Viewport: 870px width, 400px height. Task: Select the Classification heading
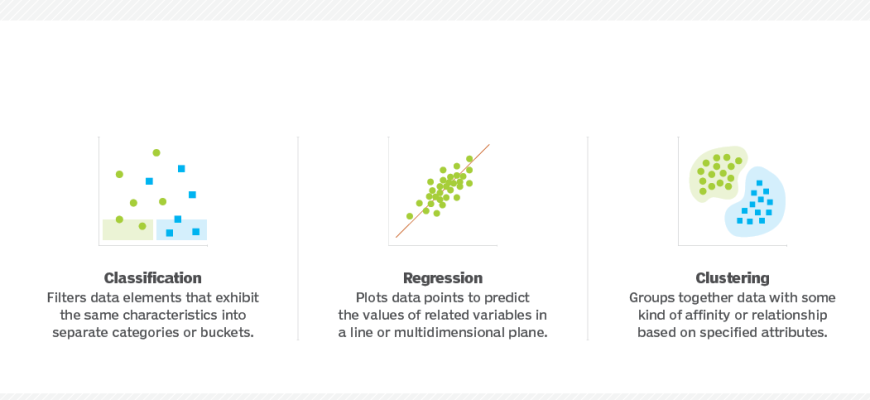coord(153,278)
